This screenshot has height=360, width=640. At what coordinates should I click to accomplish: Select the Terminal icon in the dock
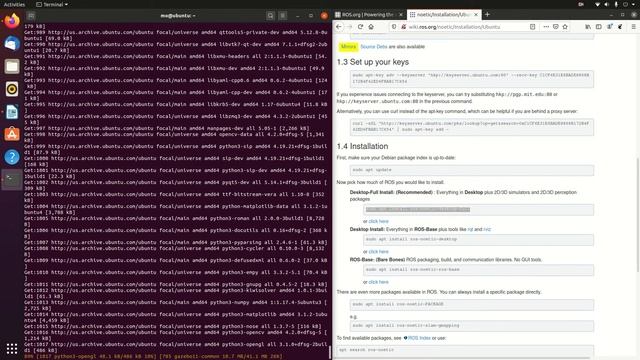tap(12, 180)
